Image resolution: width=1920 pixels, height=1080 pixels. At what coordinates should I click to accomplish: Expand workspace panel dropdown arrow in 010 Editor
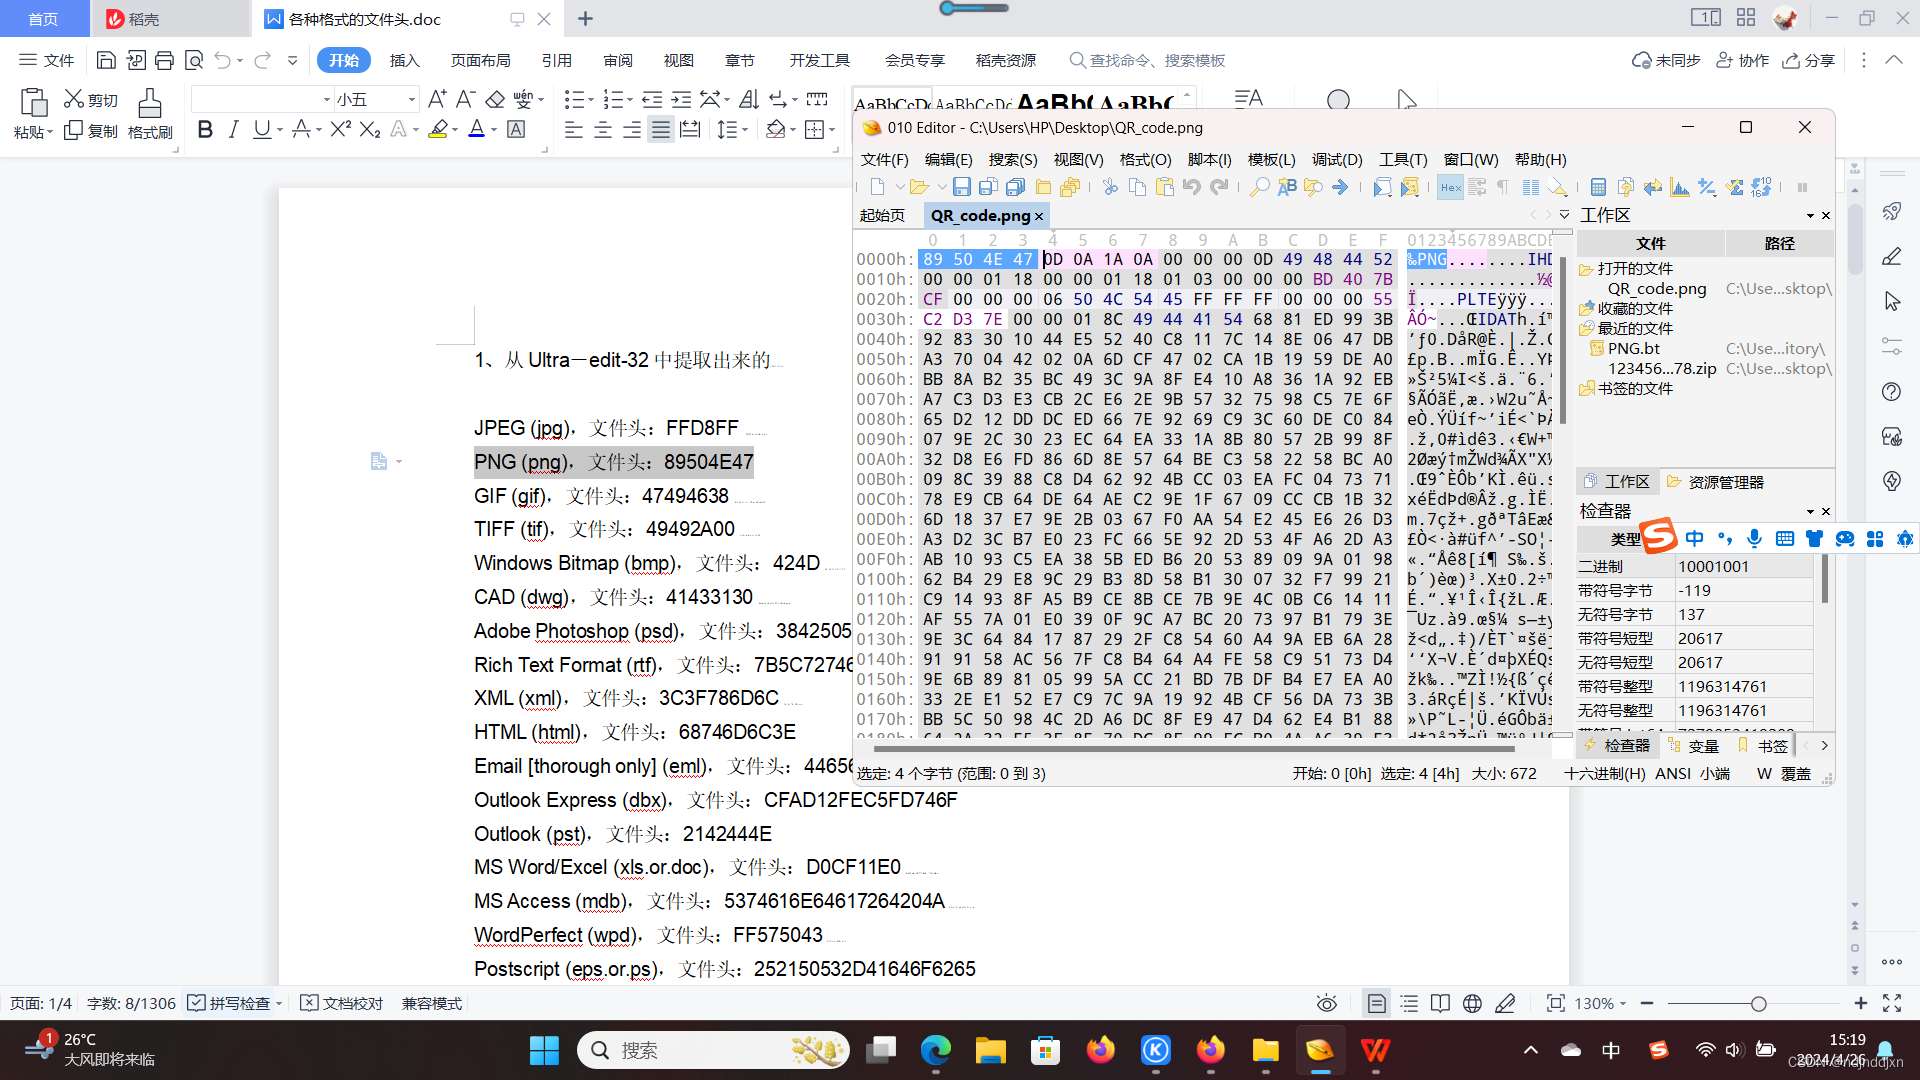click(1810, 215)
